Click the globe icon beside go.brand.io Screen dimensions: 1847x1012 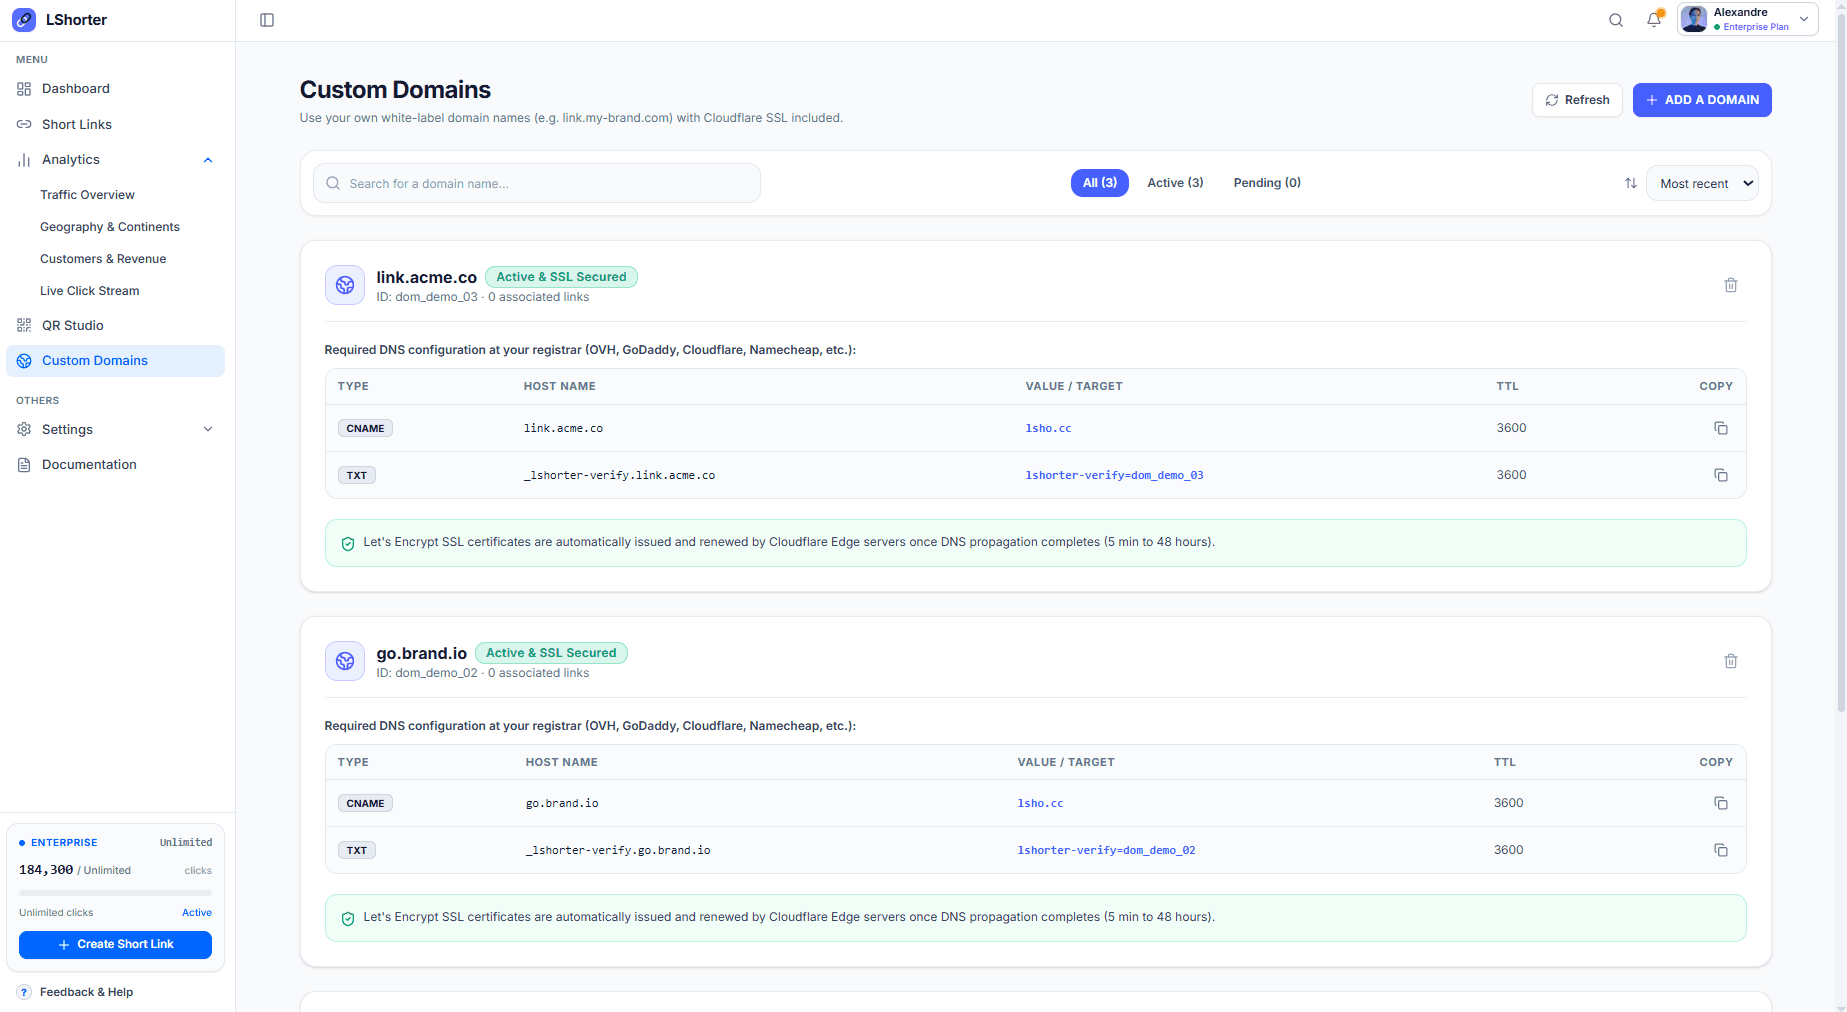click(x=345, y=661)
